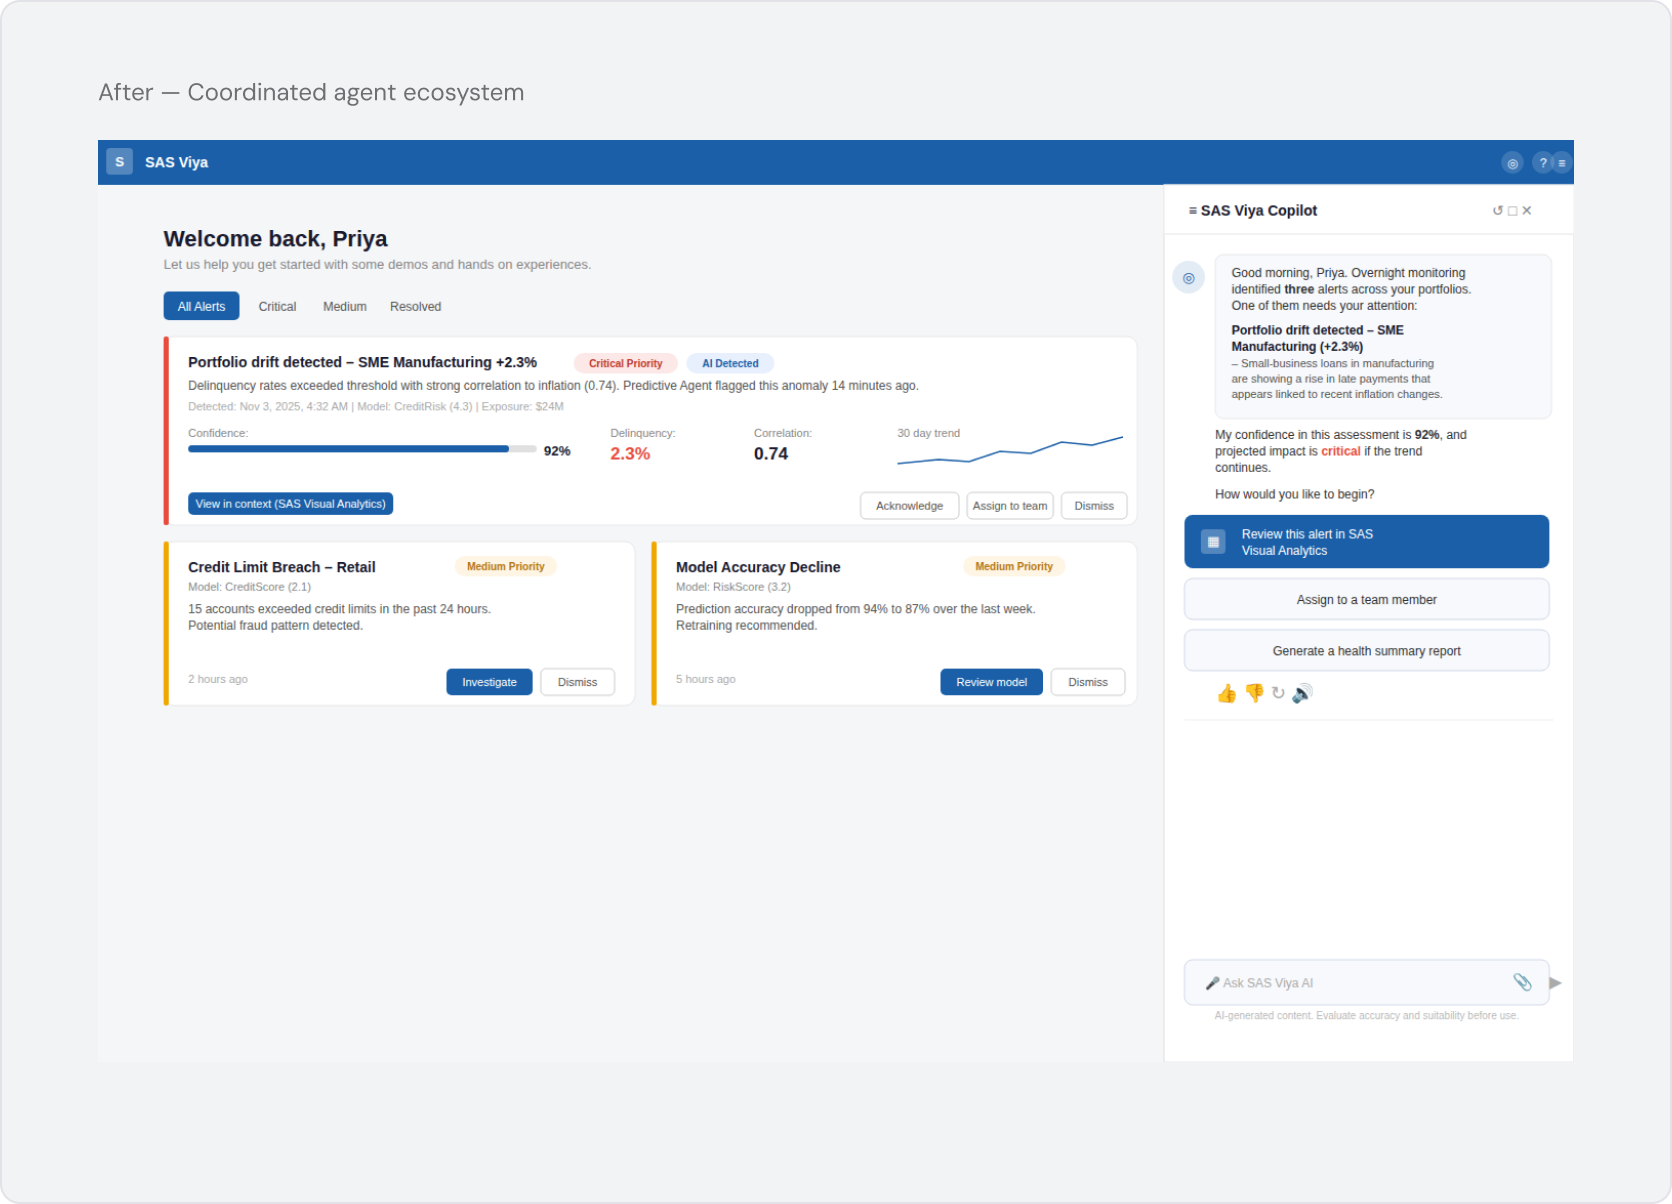Open the Copilot target icon in header
The width and height of the screenshot is (1672, 1204).
1512,163
